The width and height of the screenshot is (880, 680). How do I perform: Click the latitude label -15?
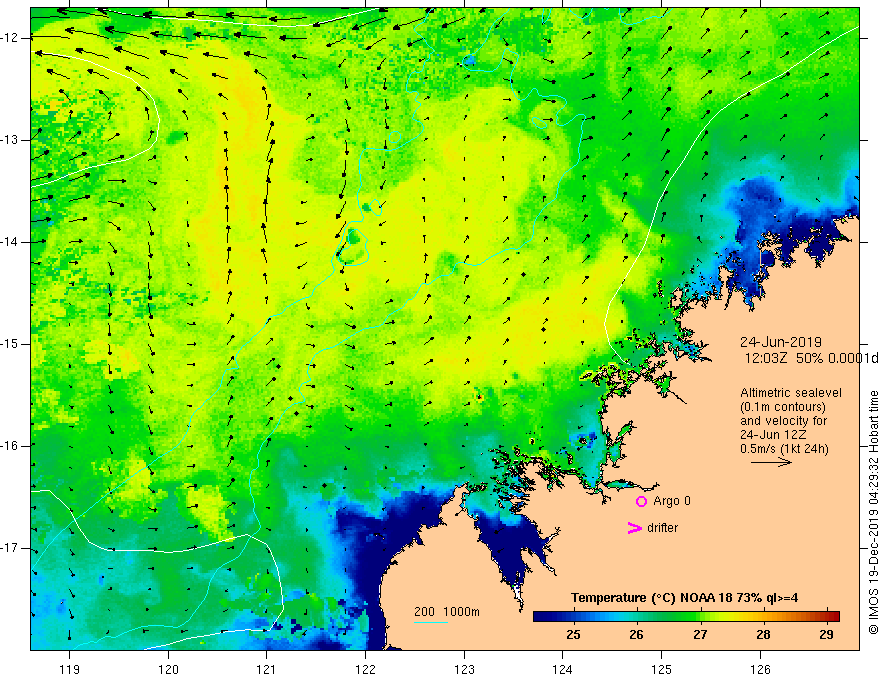point(10,344)
